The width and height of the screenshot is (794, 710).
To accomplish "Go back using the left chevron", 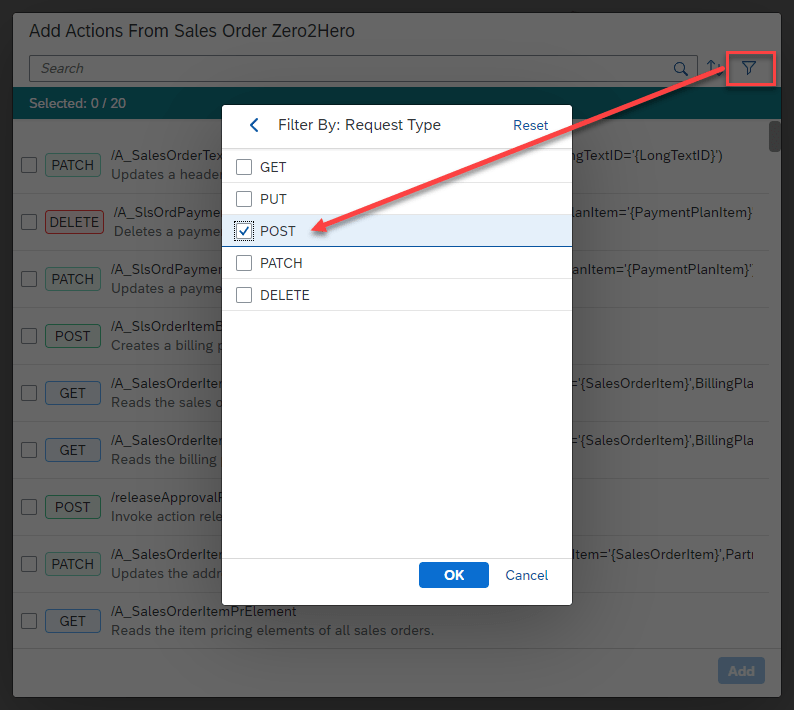I will (x=254, y=125).
